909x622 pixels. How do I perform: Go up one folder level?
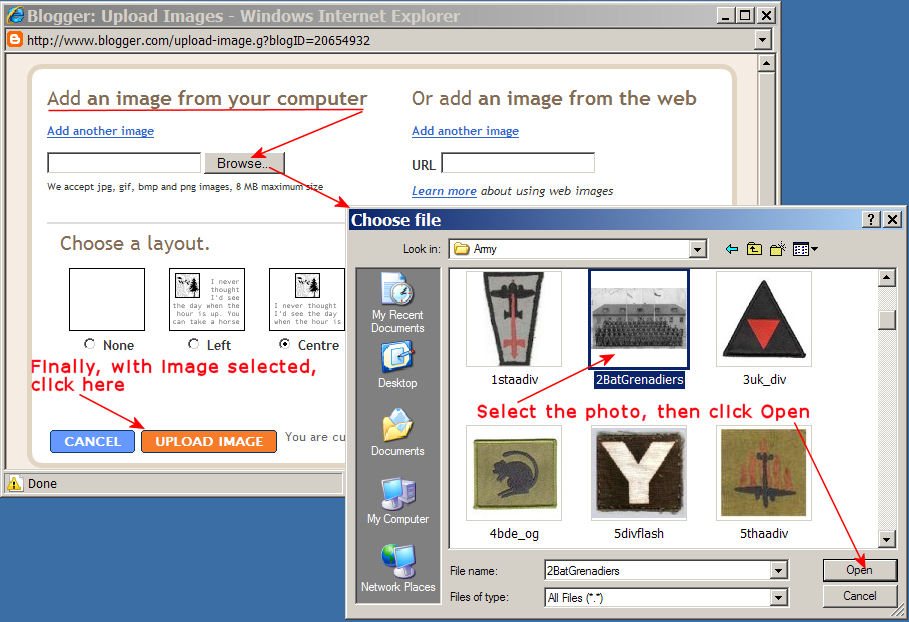pos(754,249)
